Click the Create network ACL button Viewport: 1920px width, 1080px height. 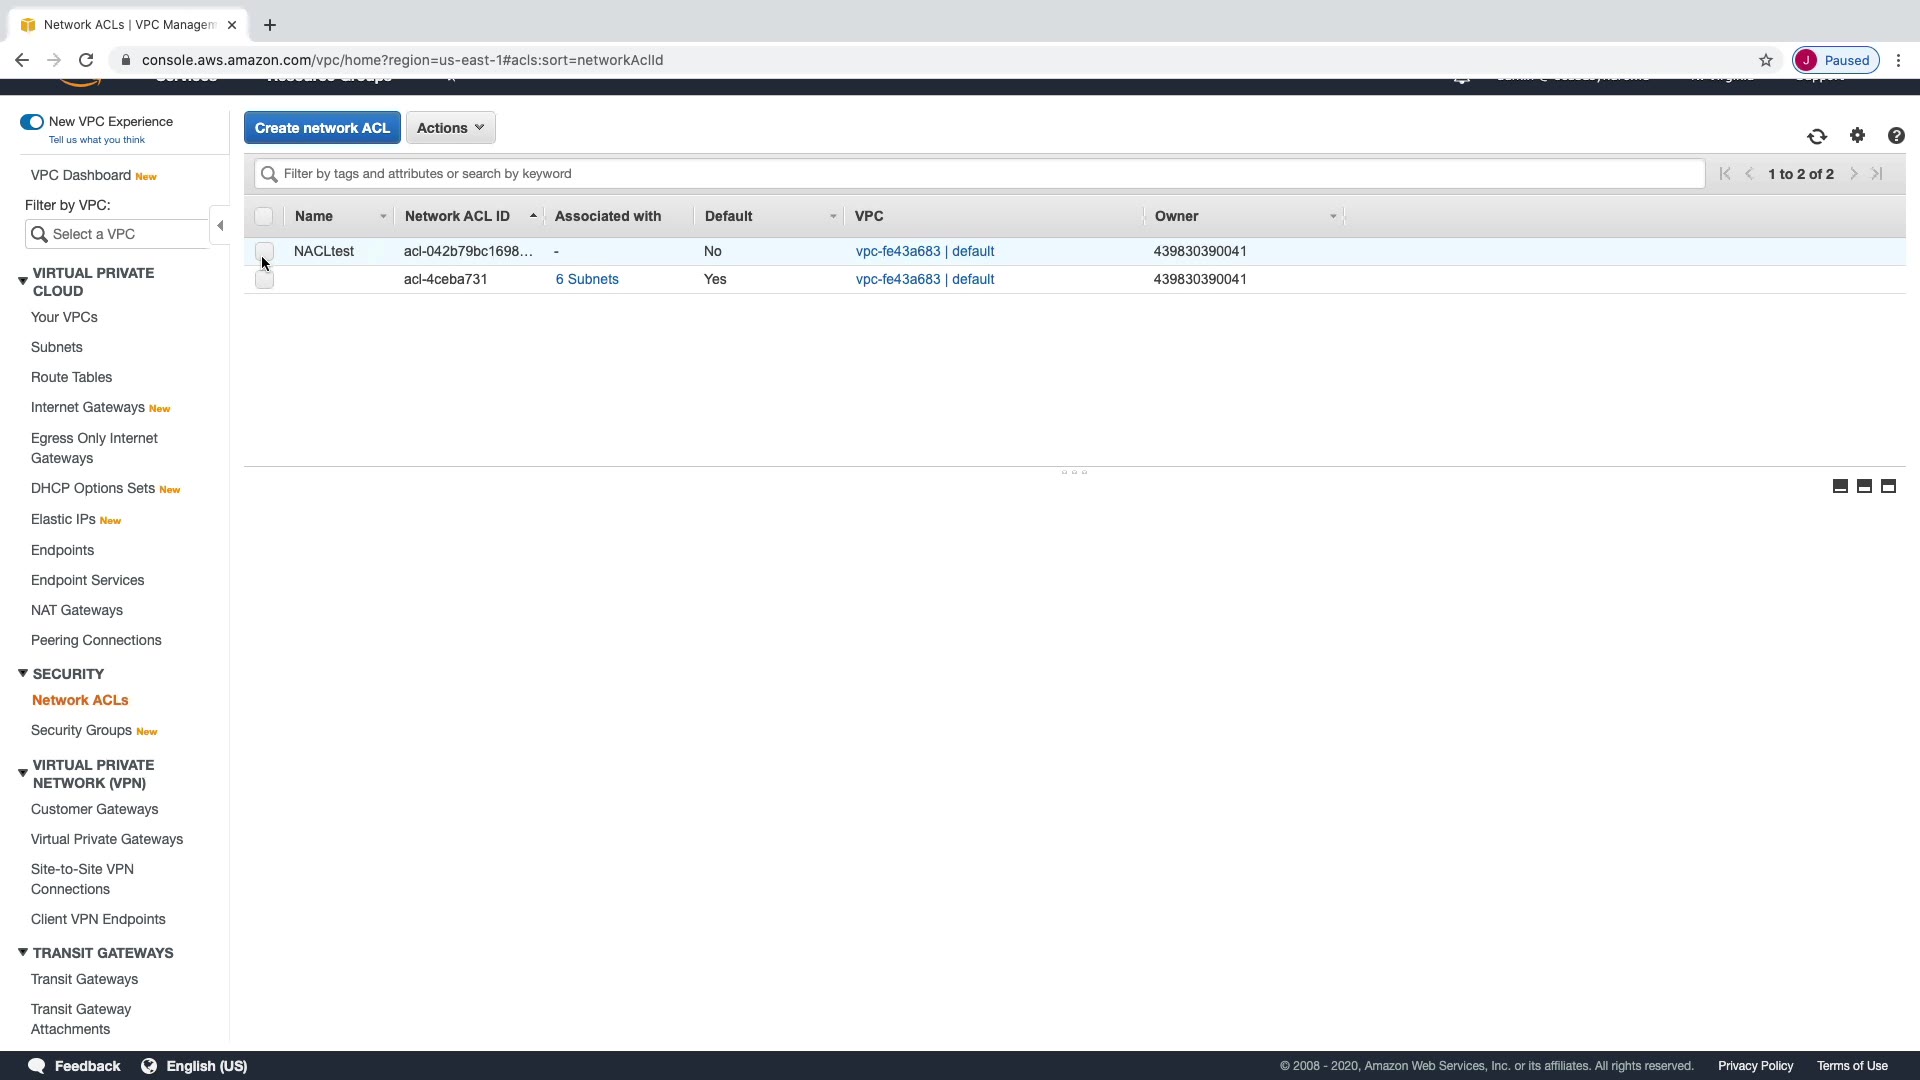pos(322,128)
